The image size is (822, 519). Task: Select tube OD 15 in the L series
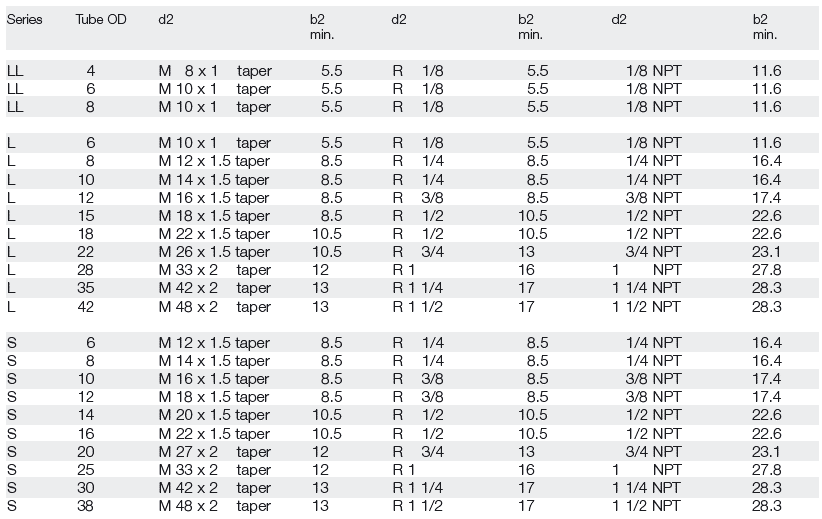pos(86,216)
